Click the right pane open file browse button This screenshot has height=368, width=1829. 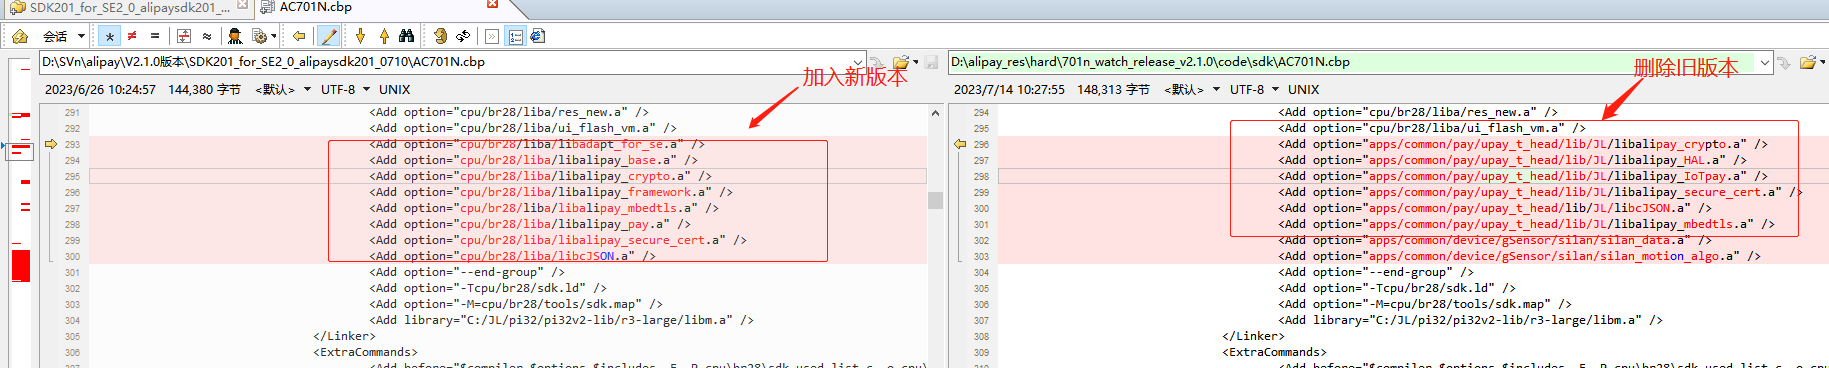point(1809,62)
